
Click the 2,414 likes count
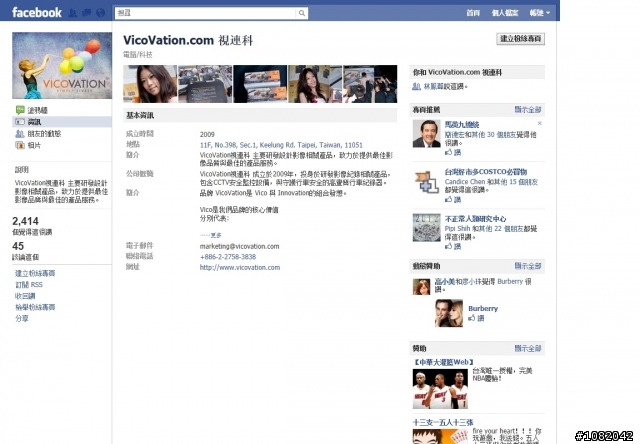point(25,221)
